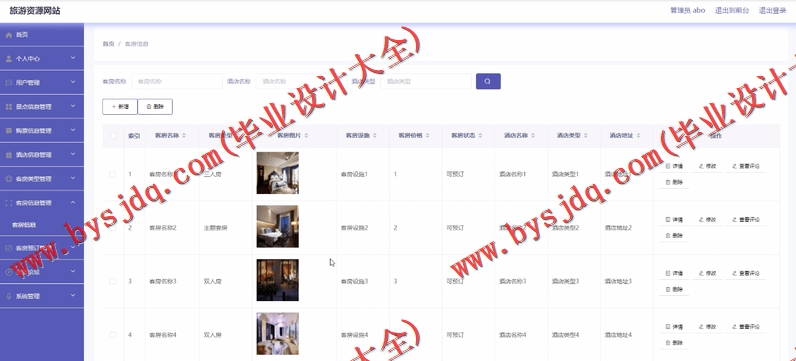Click the icon beside 酒店信息管理
The width and height of the screenshot is (796, 361).
click(9, 155)
